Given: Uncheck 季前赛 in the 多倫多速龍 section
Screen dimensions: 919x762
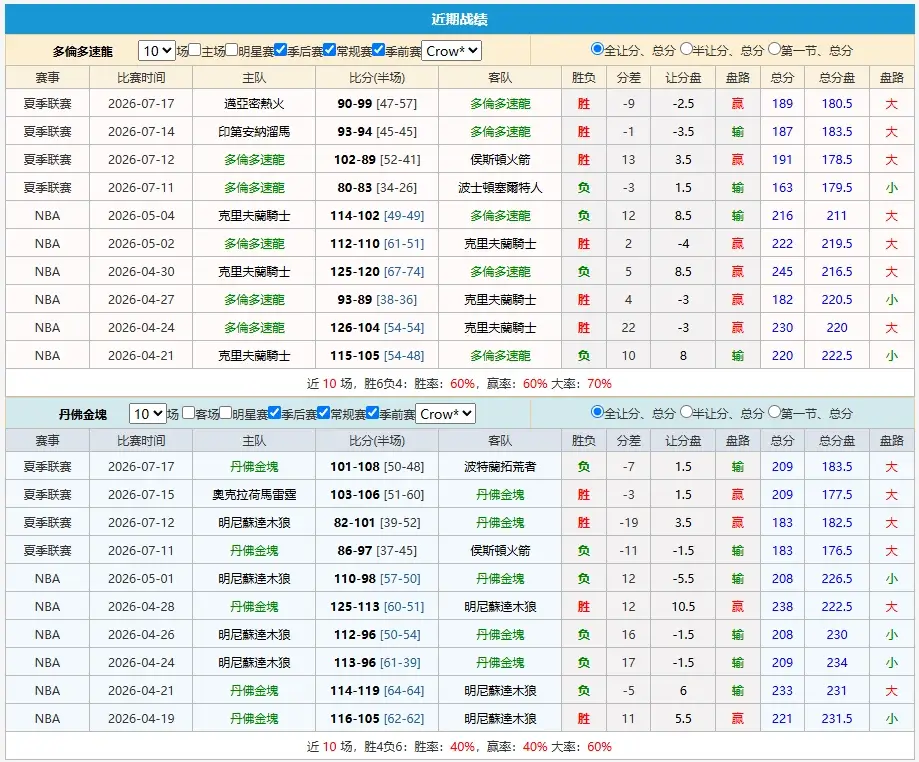Looking at the screenshot, I should point(379,50).
